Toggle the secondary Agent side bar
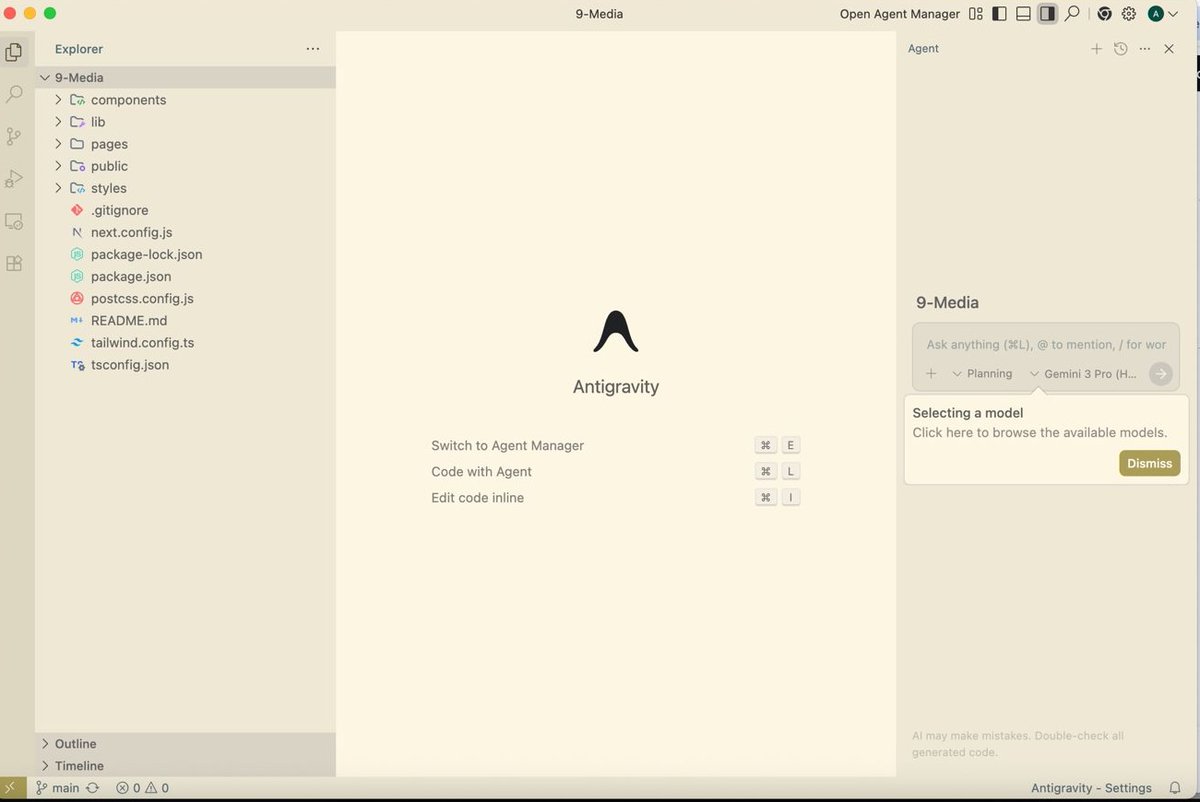Screen dimensions: 1200x802 click(x=1047, y=14)
